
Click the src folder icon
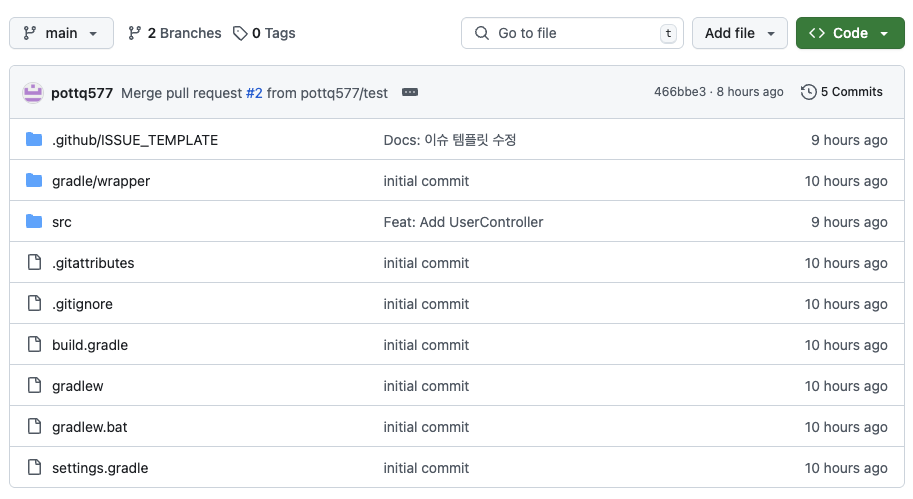(x=34, y=222)
